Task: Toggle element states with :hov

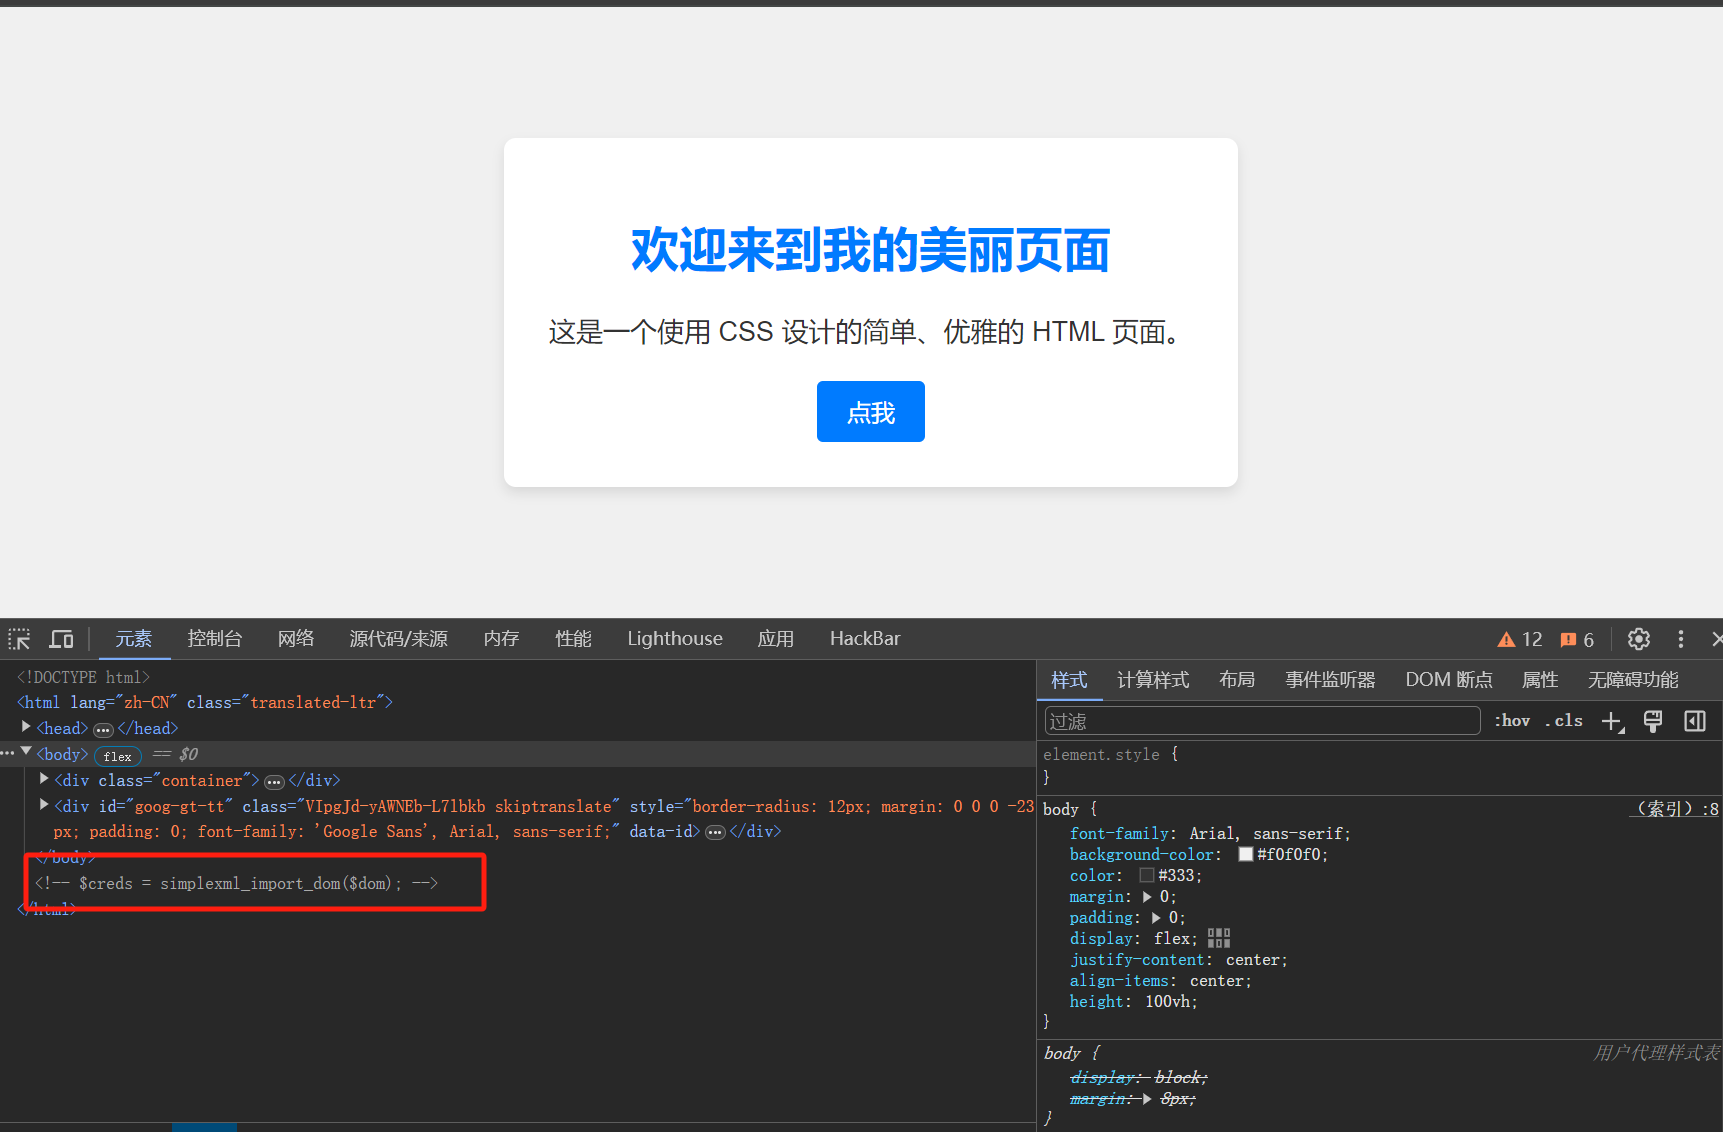Action: pos(1511,720)
